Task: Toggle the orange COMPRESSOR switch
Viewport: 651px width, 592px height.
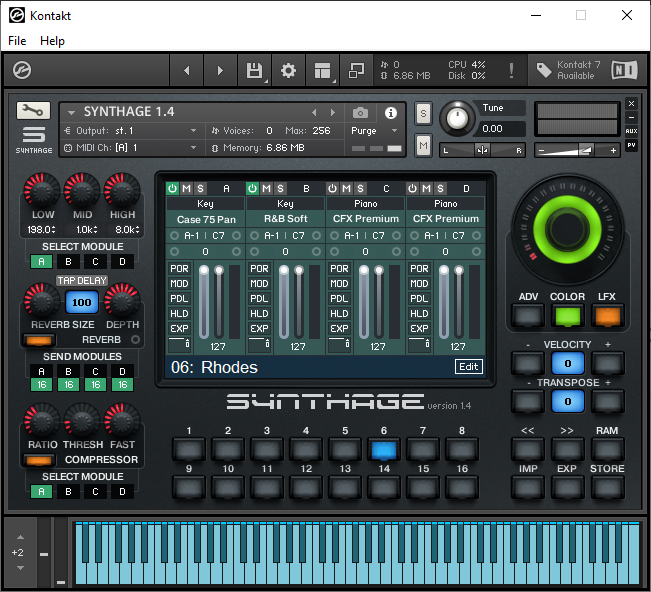Action: (x=39, y=460)
